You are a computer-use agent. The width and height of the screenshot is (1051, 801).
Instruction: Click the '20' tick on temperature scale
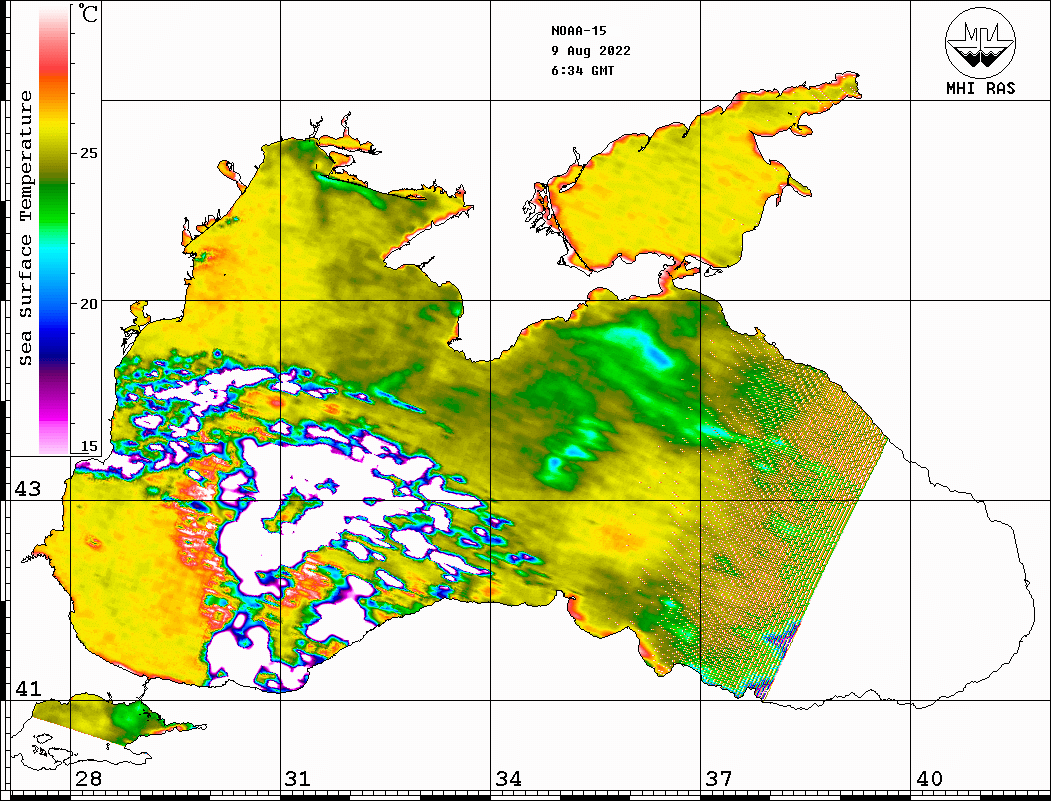pos(88,304)
